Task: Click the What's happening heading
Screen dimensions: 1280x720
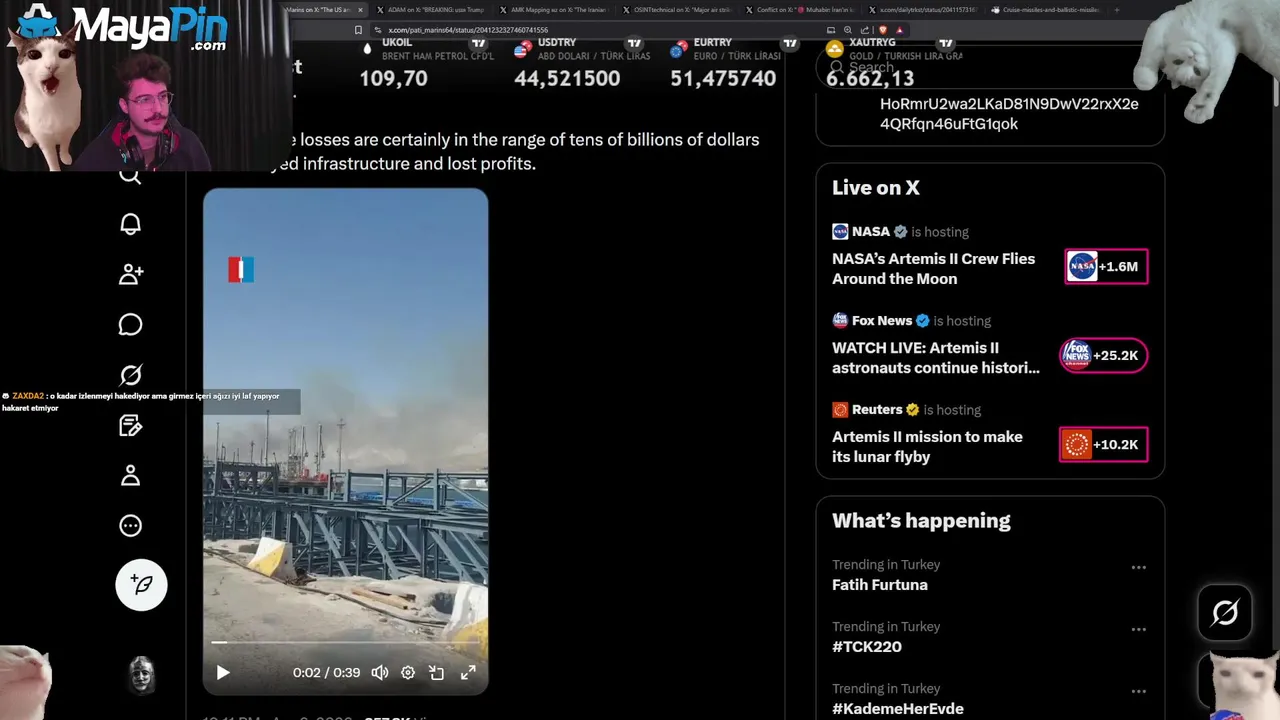Action: coord(921,521)
